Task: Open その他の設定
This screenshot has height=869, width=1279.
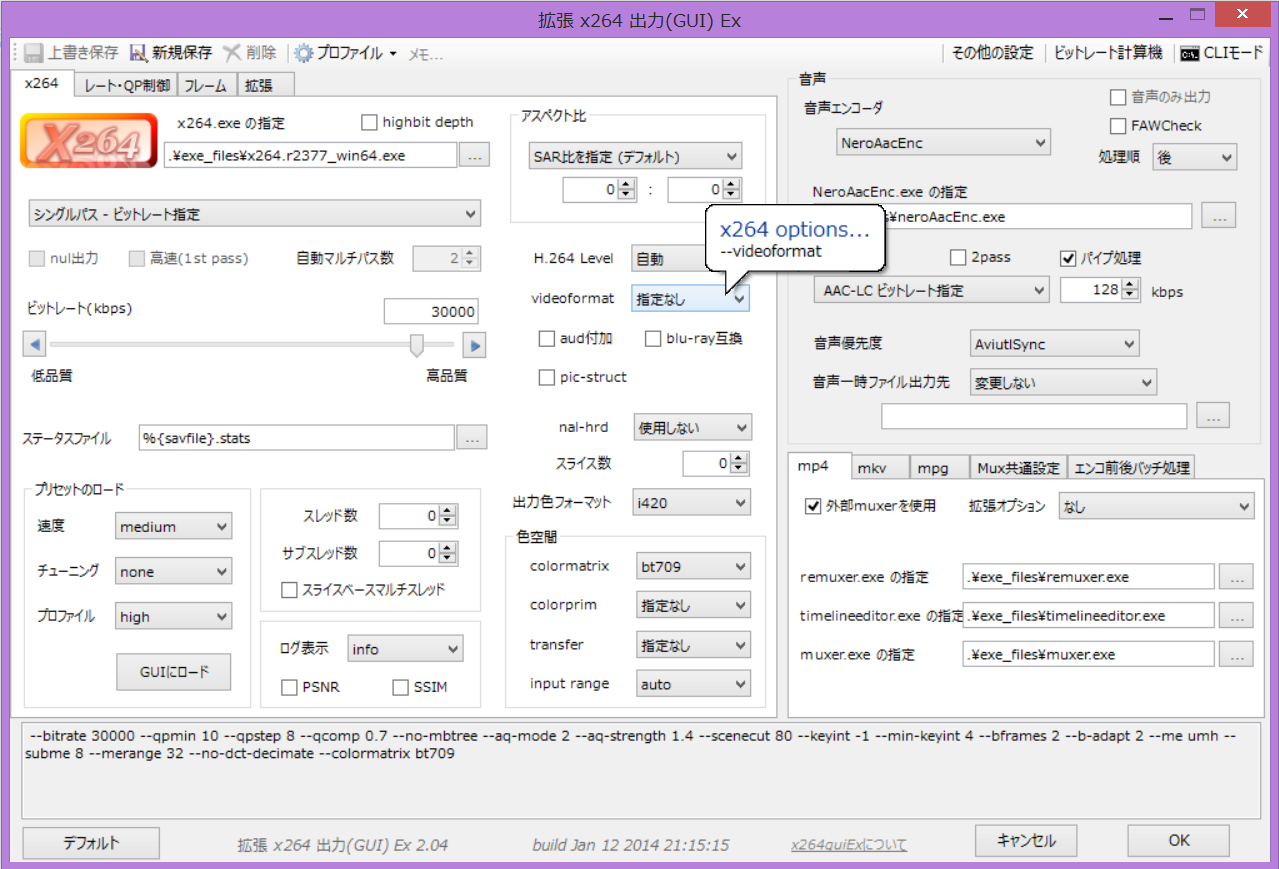Action: click(992, 53)
